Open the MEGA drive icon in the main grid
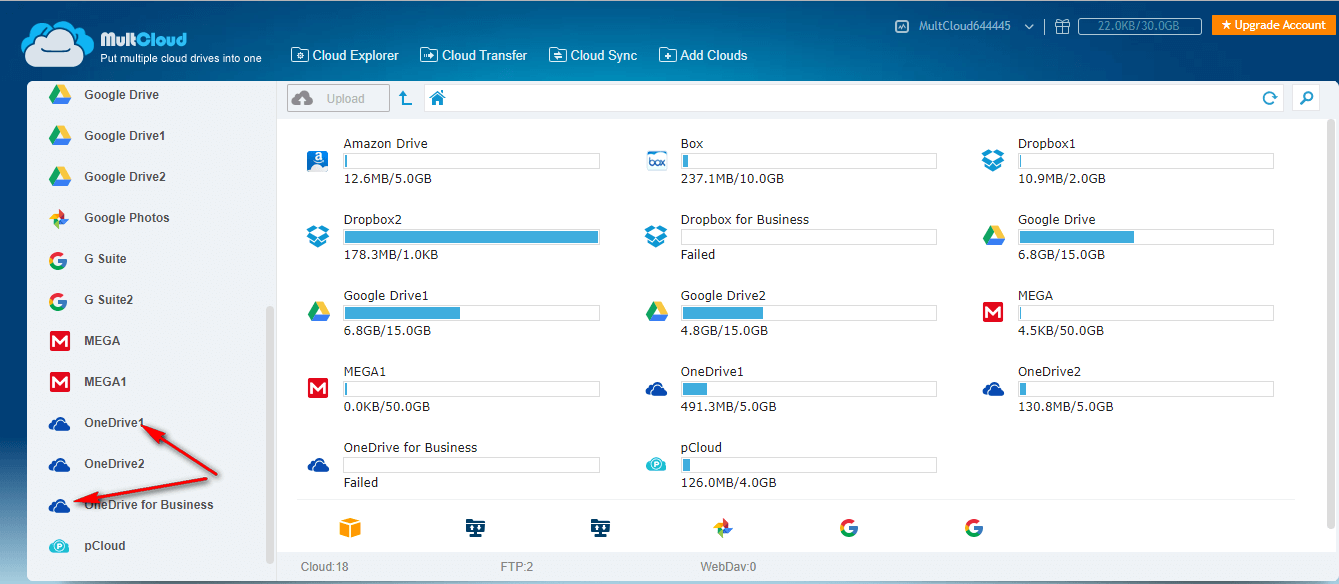The height and width of the screenshot is (584, 1339). [992, 313]
